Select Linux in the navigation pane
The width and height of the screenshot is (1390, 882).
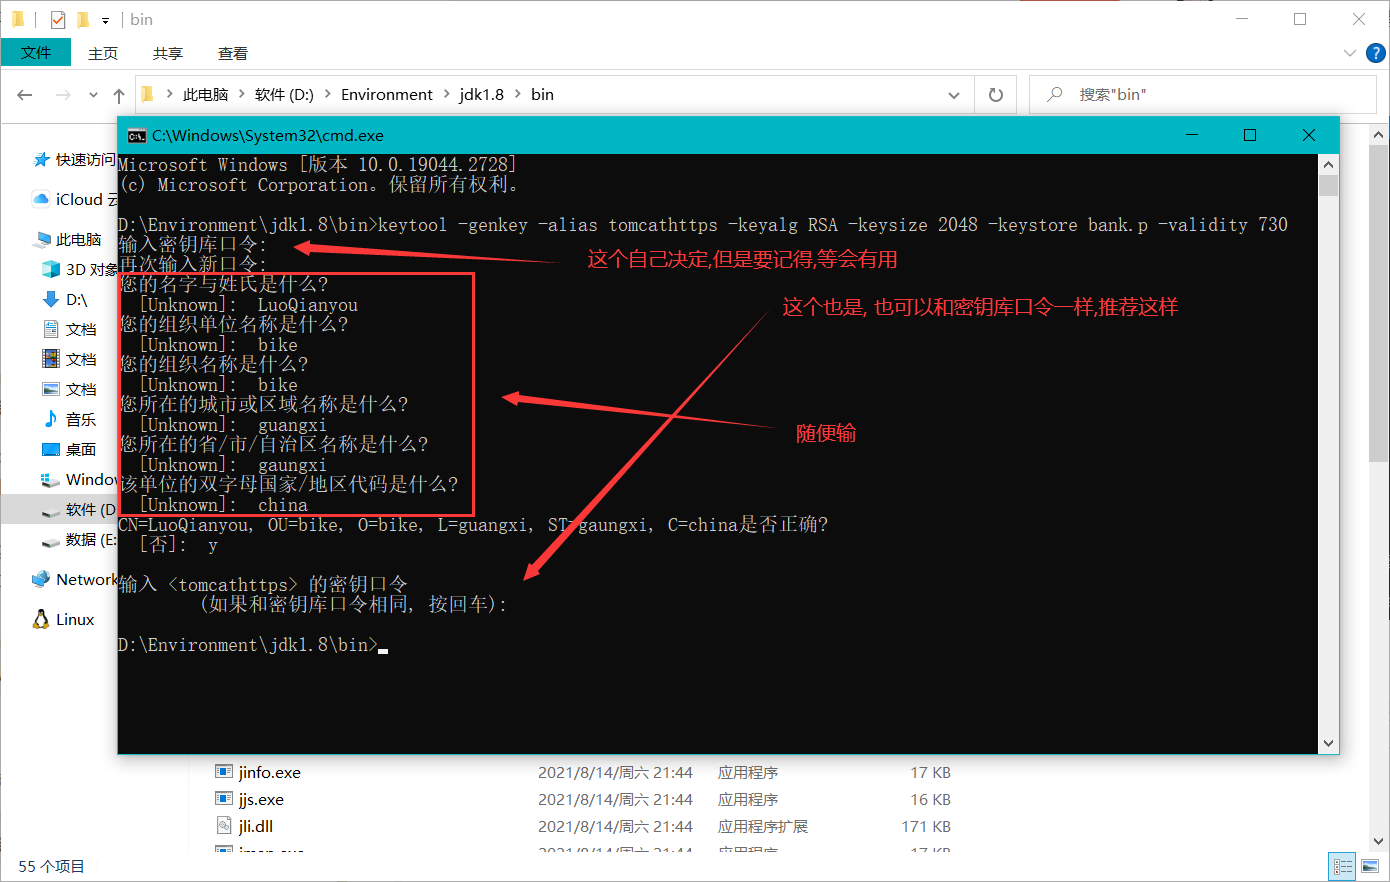64,620
